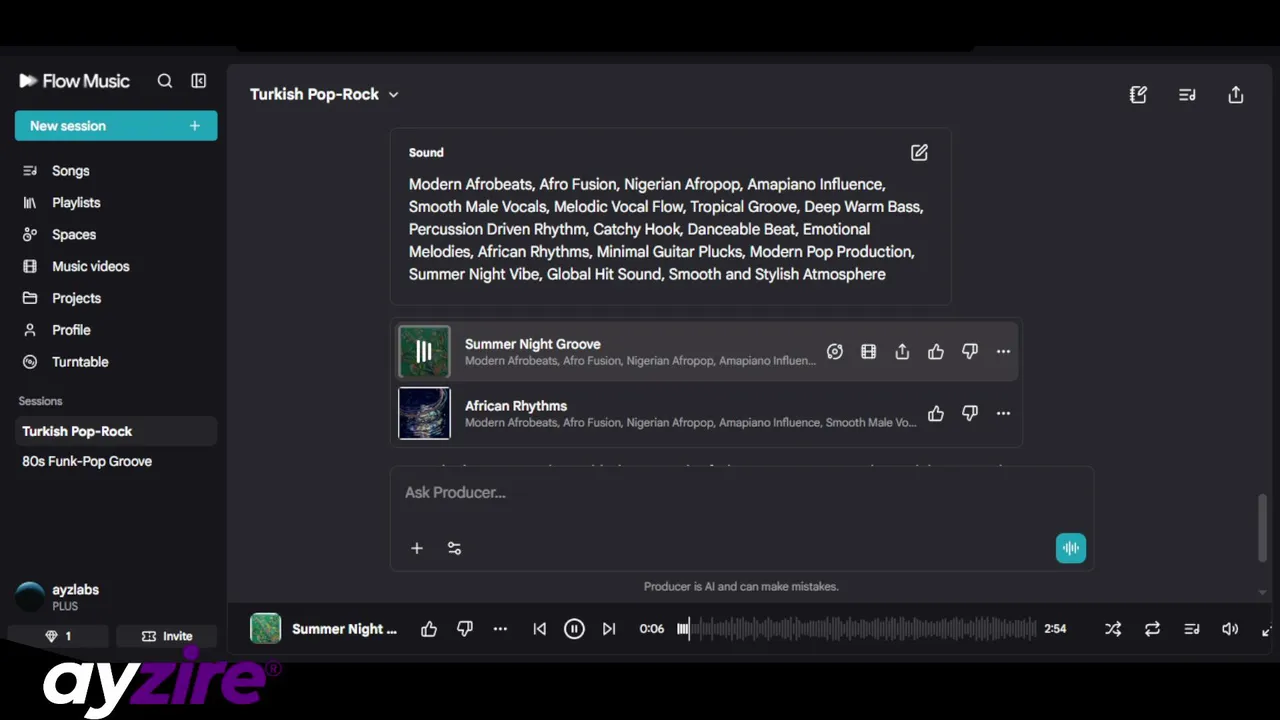The width and height of the screenshot is (1280, 720).
Task: Open the search icon in sidebar header
Action: coord(165,81)
